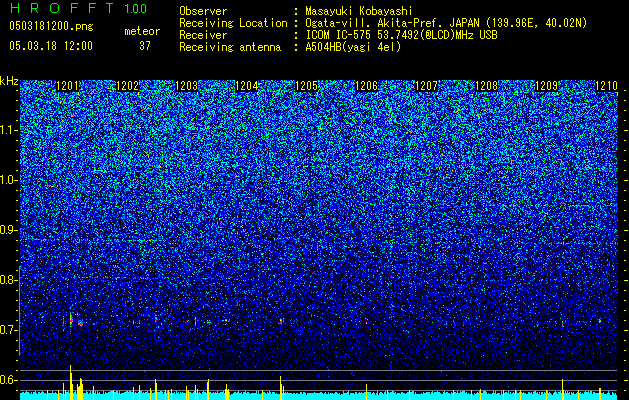Screen dimensions: 629x400
Task: Click the HROFFT 1.0.0 title text
Action: [x=79, y=8]
